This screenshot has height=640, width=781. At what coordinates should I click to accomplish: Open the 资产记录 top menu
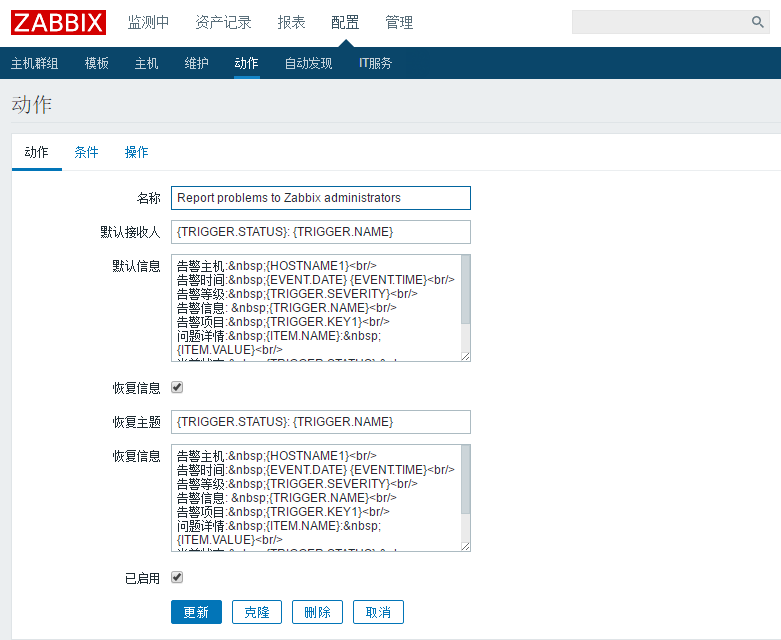click(223, 22)
